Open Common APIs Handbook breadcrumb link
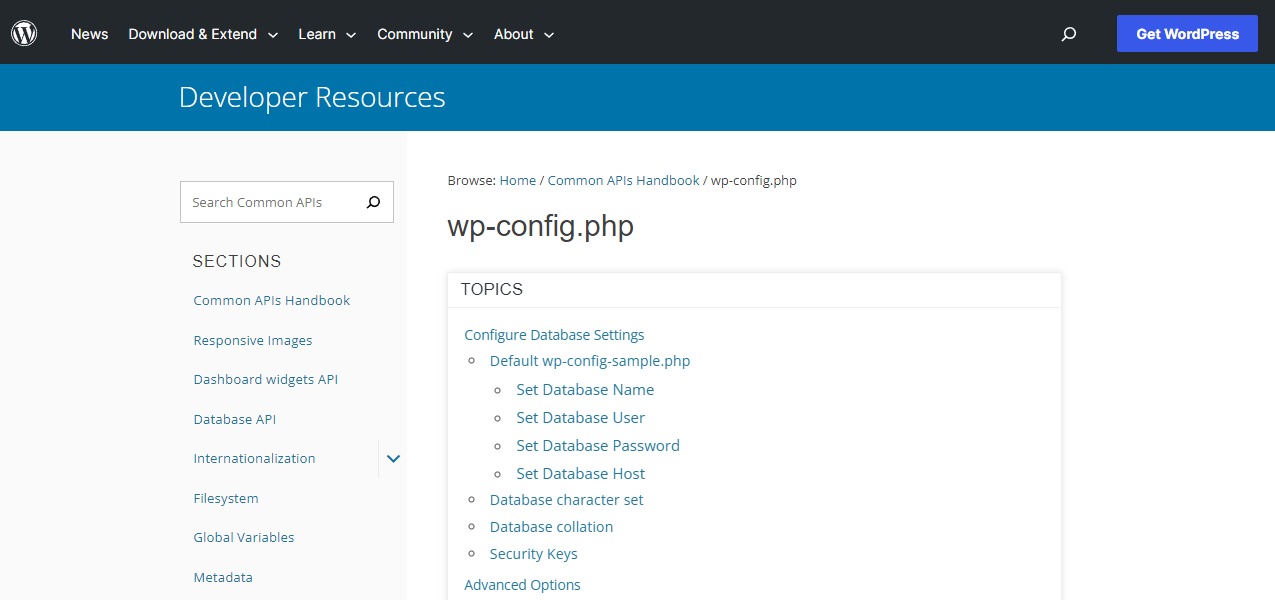 coord(624,181)
